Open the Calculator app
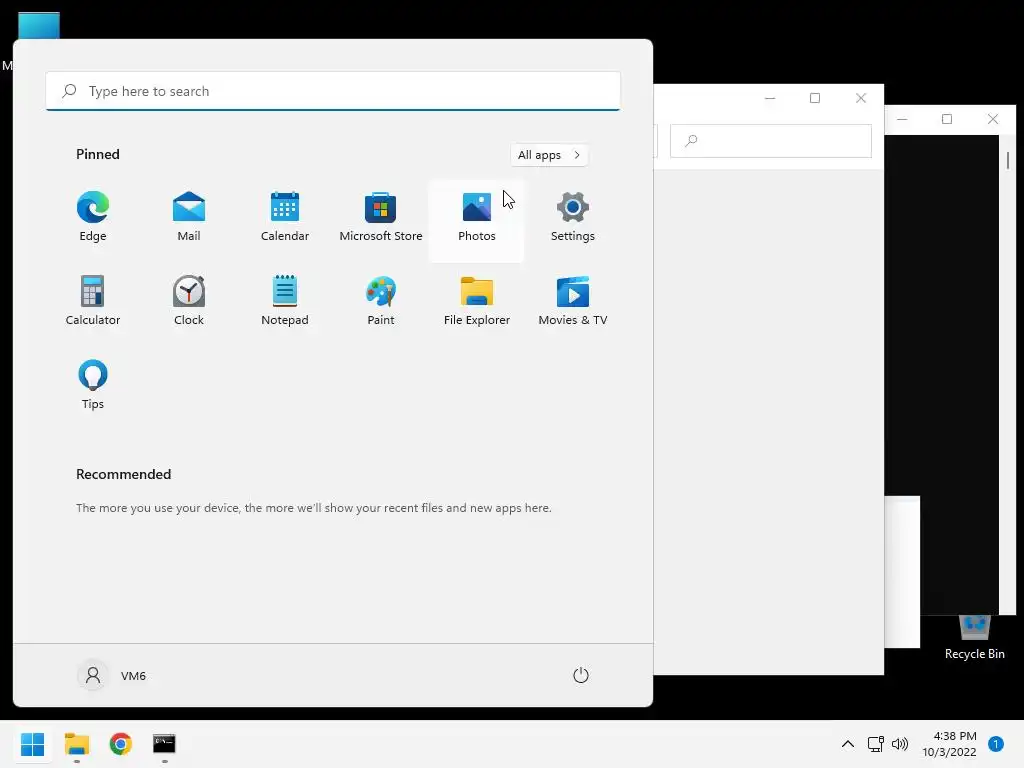1024x768 pixels. 93,301
